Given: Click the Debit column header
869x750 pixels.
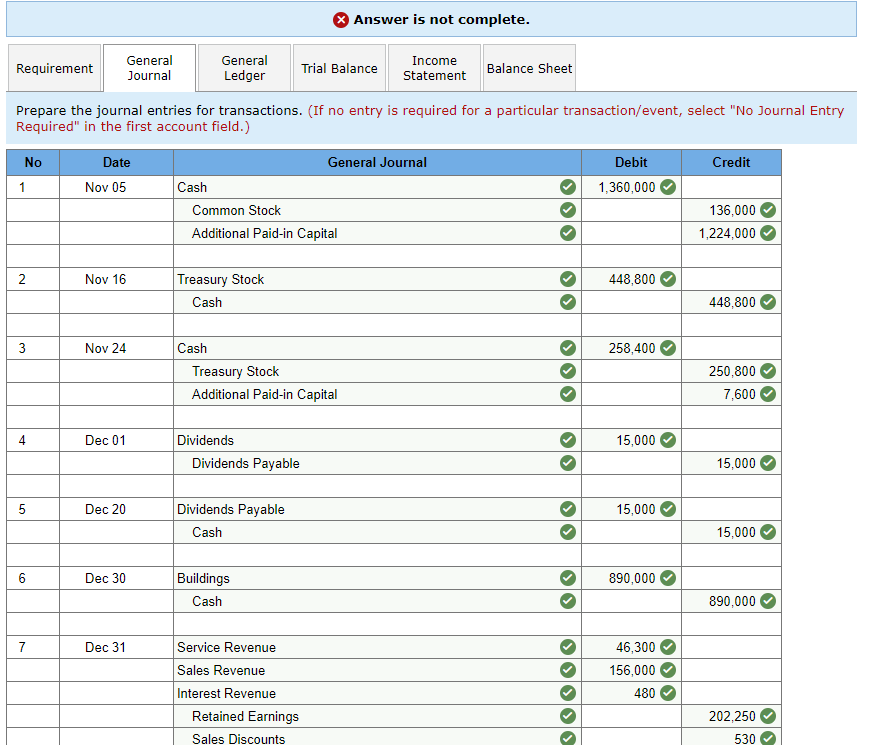Looking at the screenshot, I should pyautogui.click(x=631, y=162).
